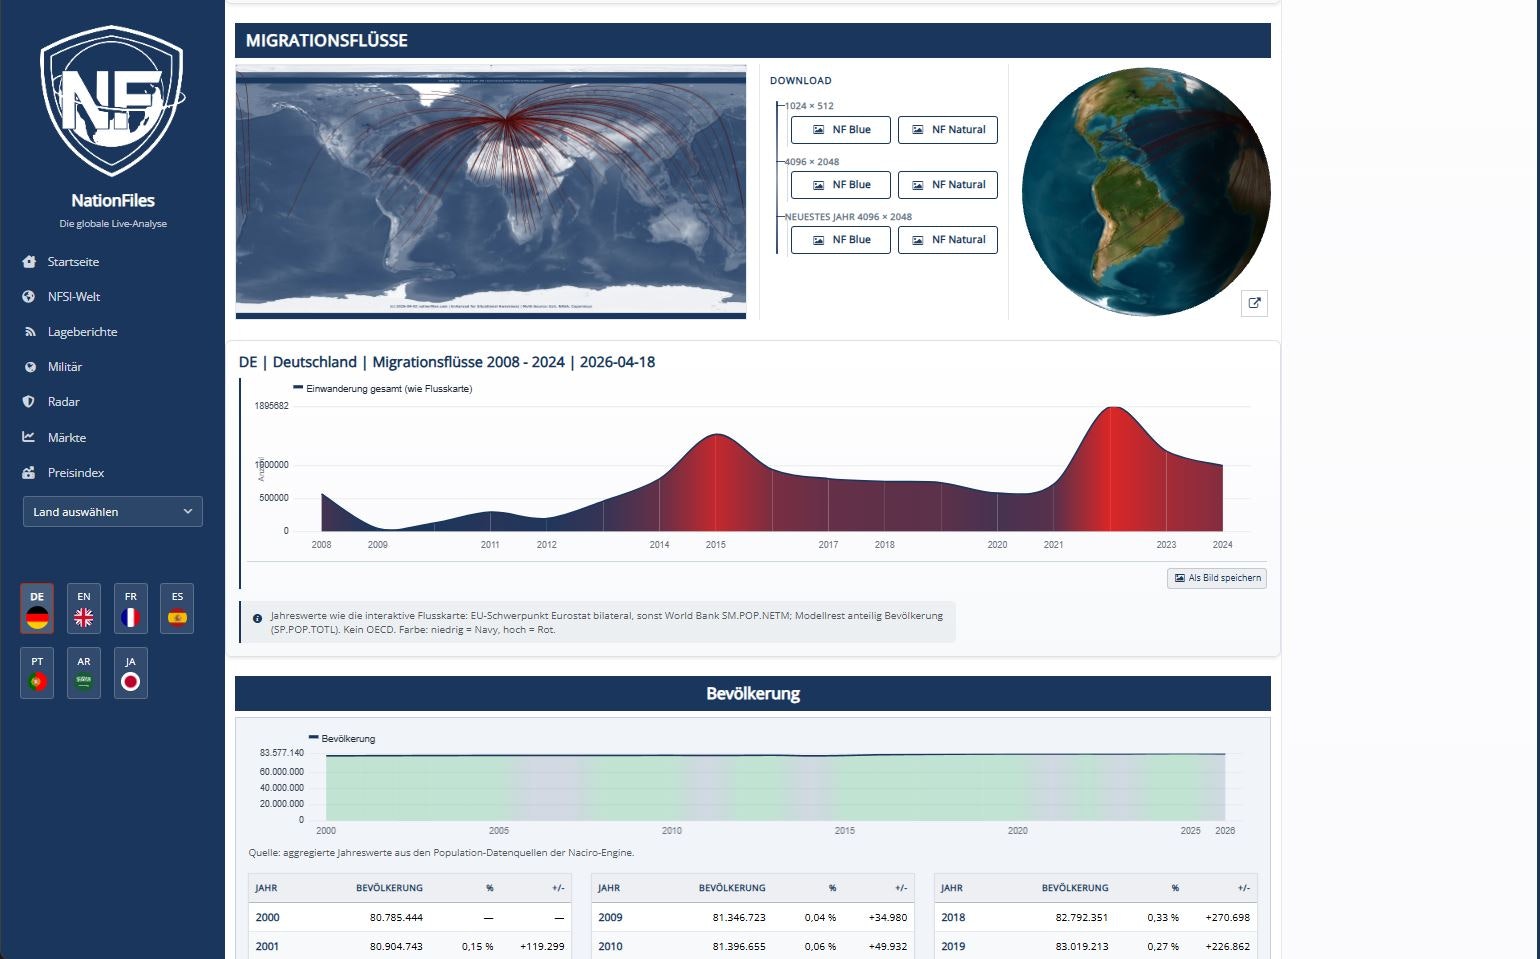Open the globe in external view icon
This screenshot has width=1540, height=959.
[1254, 303]
